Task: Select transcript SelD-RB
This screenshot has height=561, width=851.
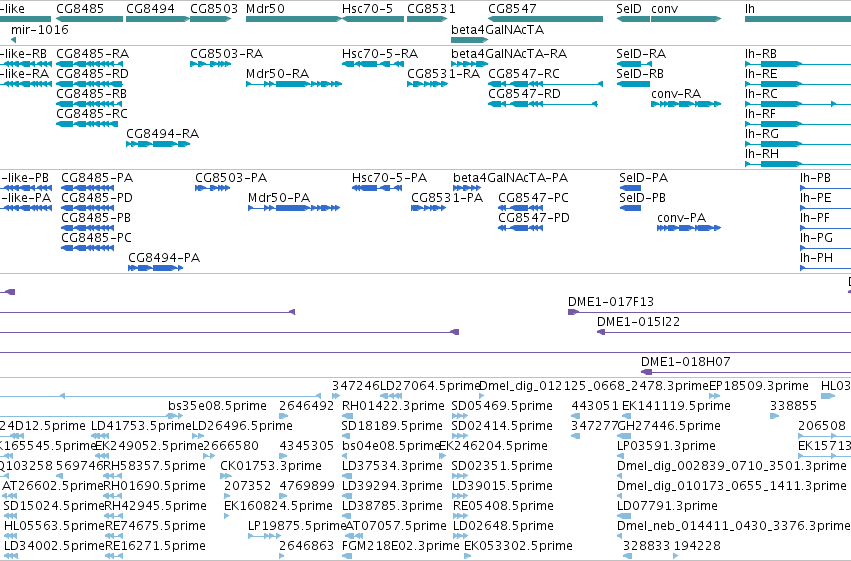Action: pyautogui.click(x=633, y=84)
